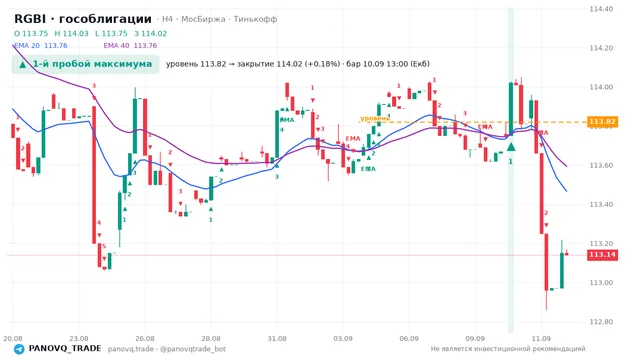Screen dimensions: 640x360
Task: Click the 'EMA 20 113.76' legend entry
Action: [41, 45]
